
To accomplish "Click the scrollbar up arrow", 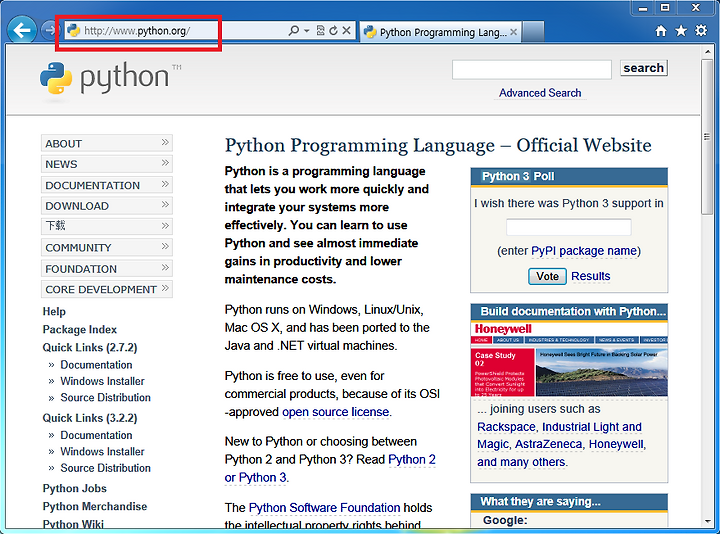I will click(708, 51).
